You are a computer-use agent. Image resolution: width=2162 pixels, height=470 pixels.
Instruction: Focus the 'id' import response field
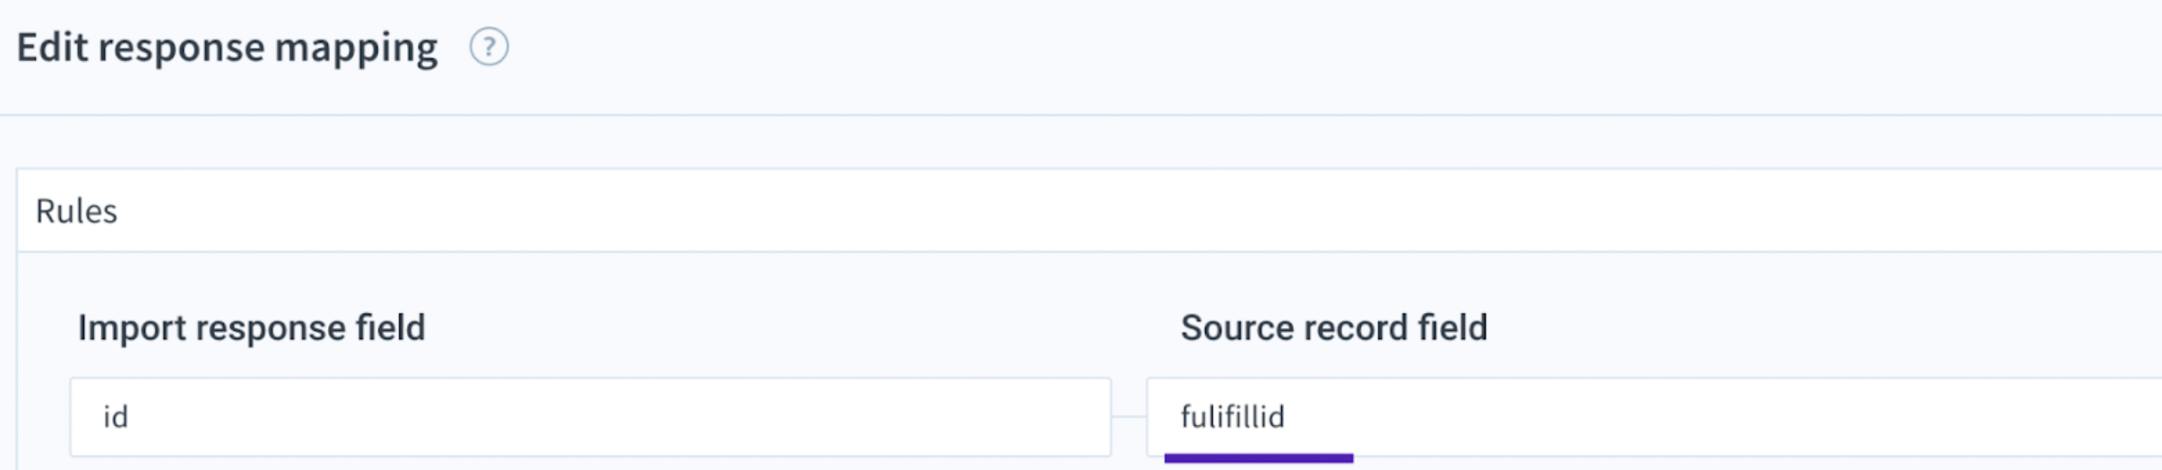(590, 417)
